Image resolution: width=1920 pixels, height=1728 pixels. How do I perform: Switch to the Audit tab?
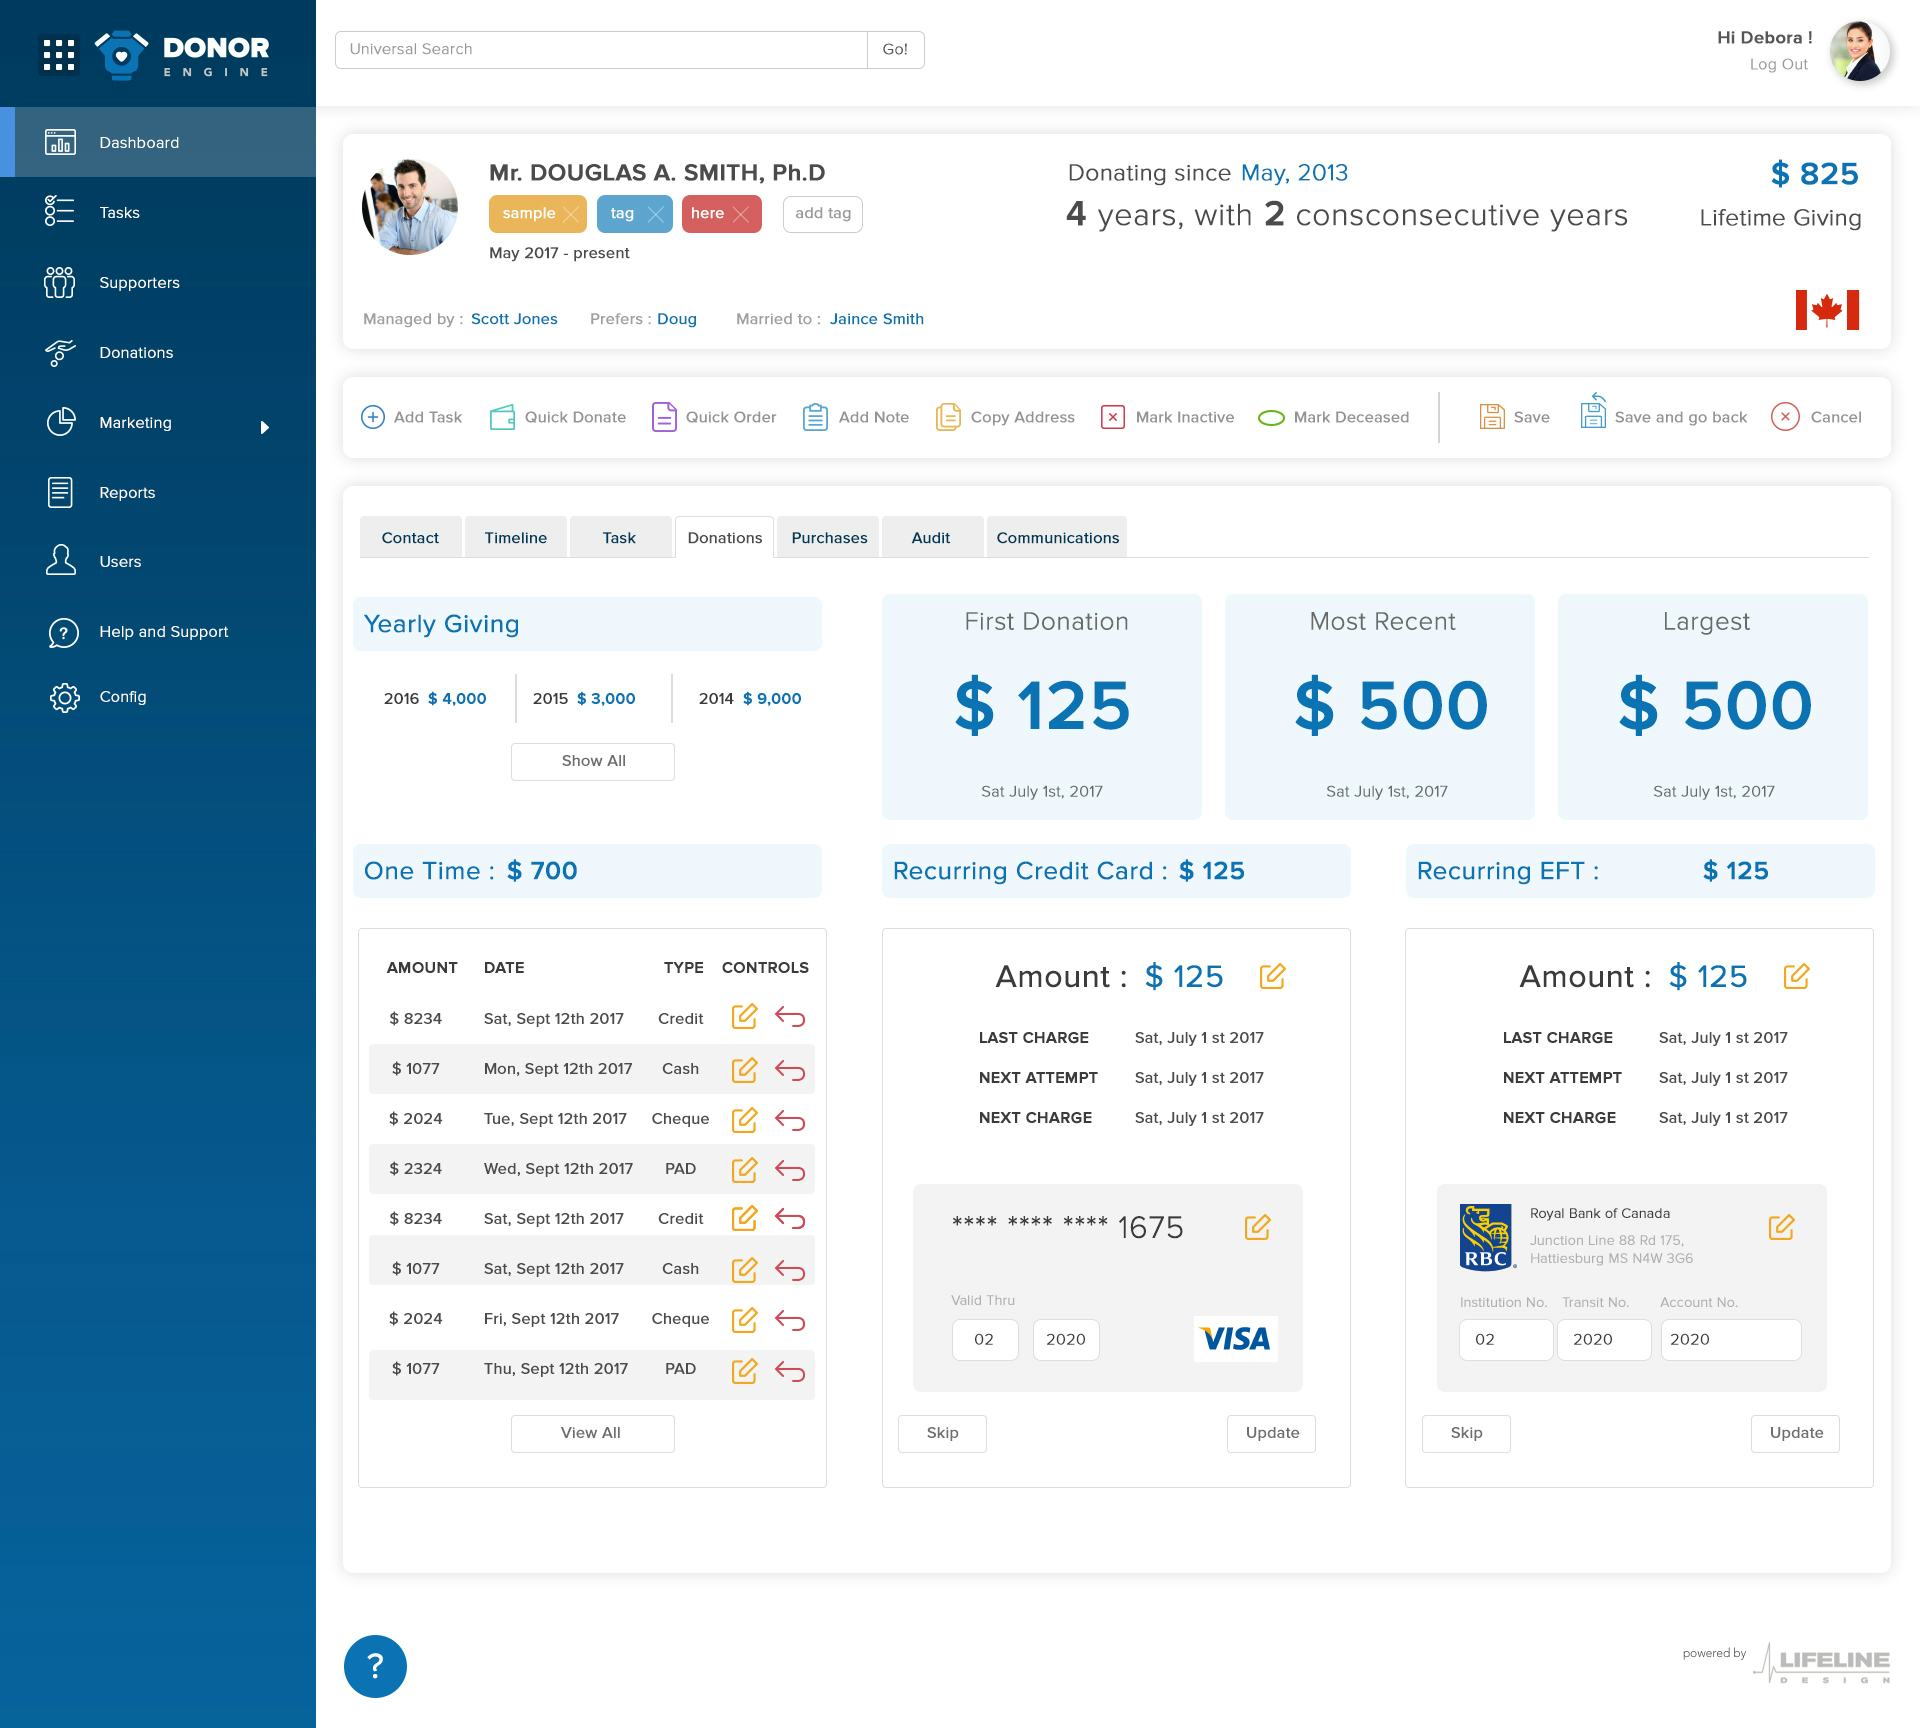(929, 537)
